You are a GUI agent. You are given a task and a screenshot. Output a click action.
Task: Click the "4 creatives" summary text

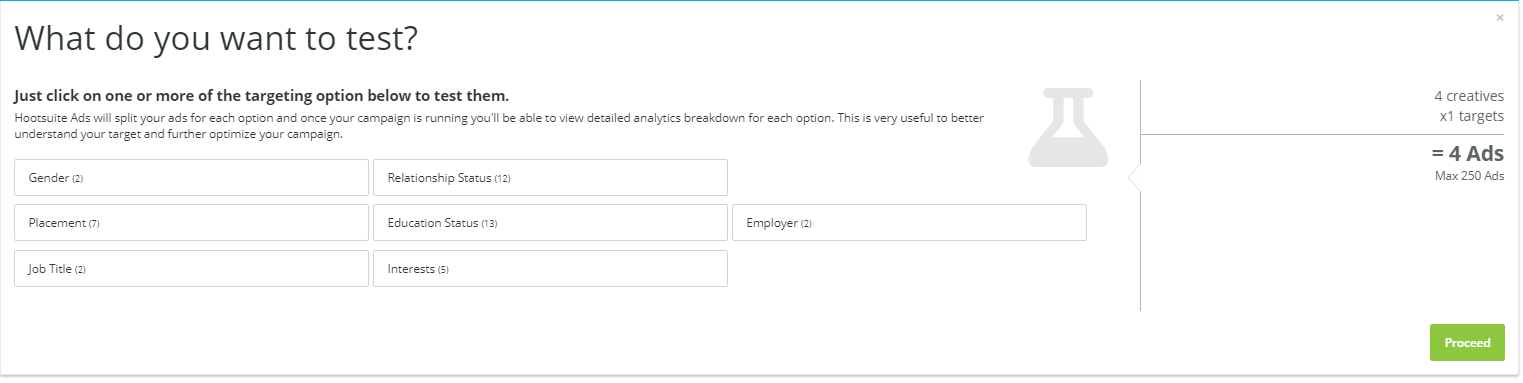1469,96
